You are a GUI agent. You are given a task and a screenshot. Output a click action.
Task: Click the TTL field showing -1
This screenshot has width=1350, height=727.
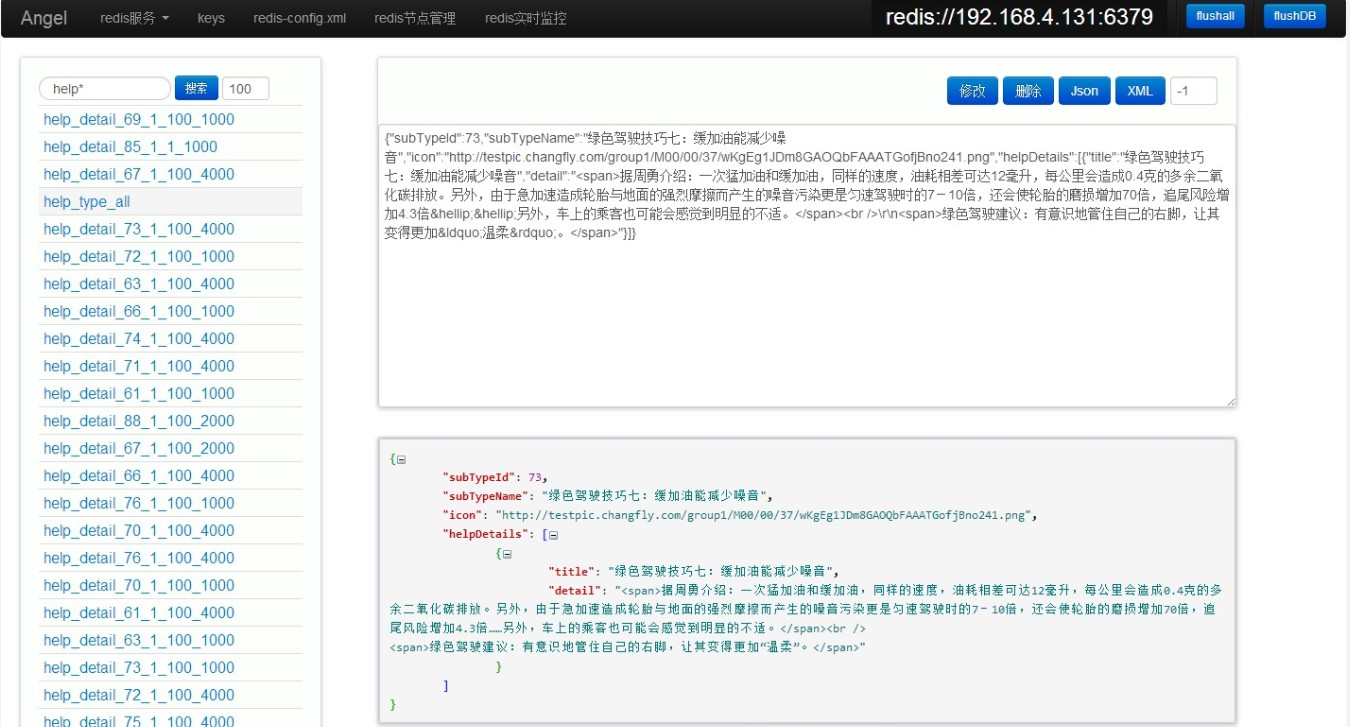click(x=1193, y=91)
